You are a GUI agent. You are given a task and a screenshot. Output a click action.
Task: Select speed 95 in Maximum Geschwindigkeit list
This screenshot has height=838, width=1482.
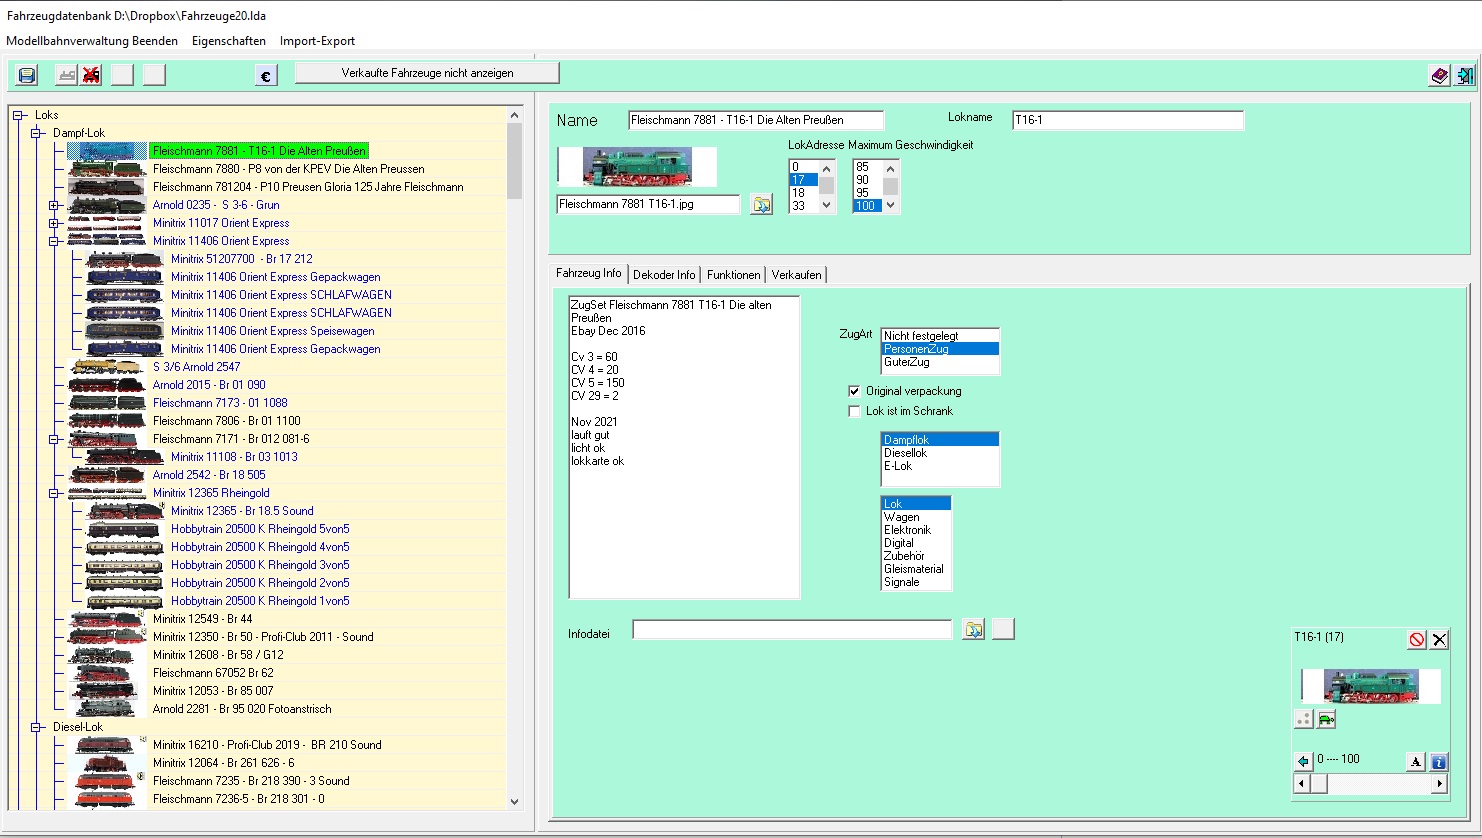click(867, 193)
